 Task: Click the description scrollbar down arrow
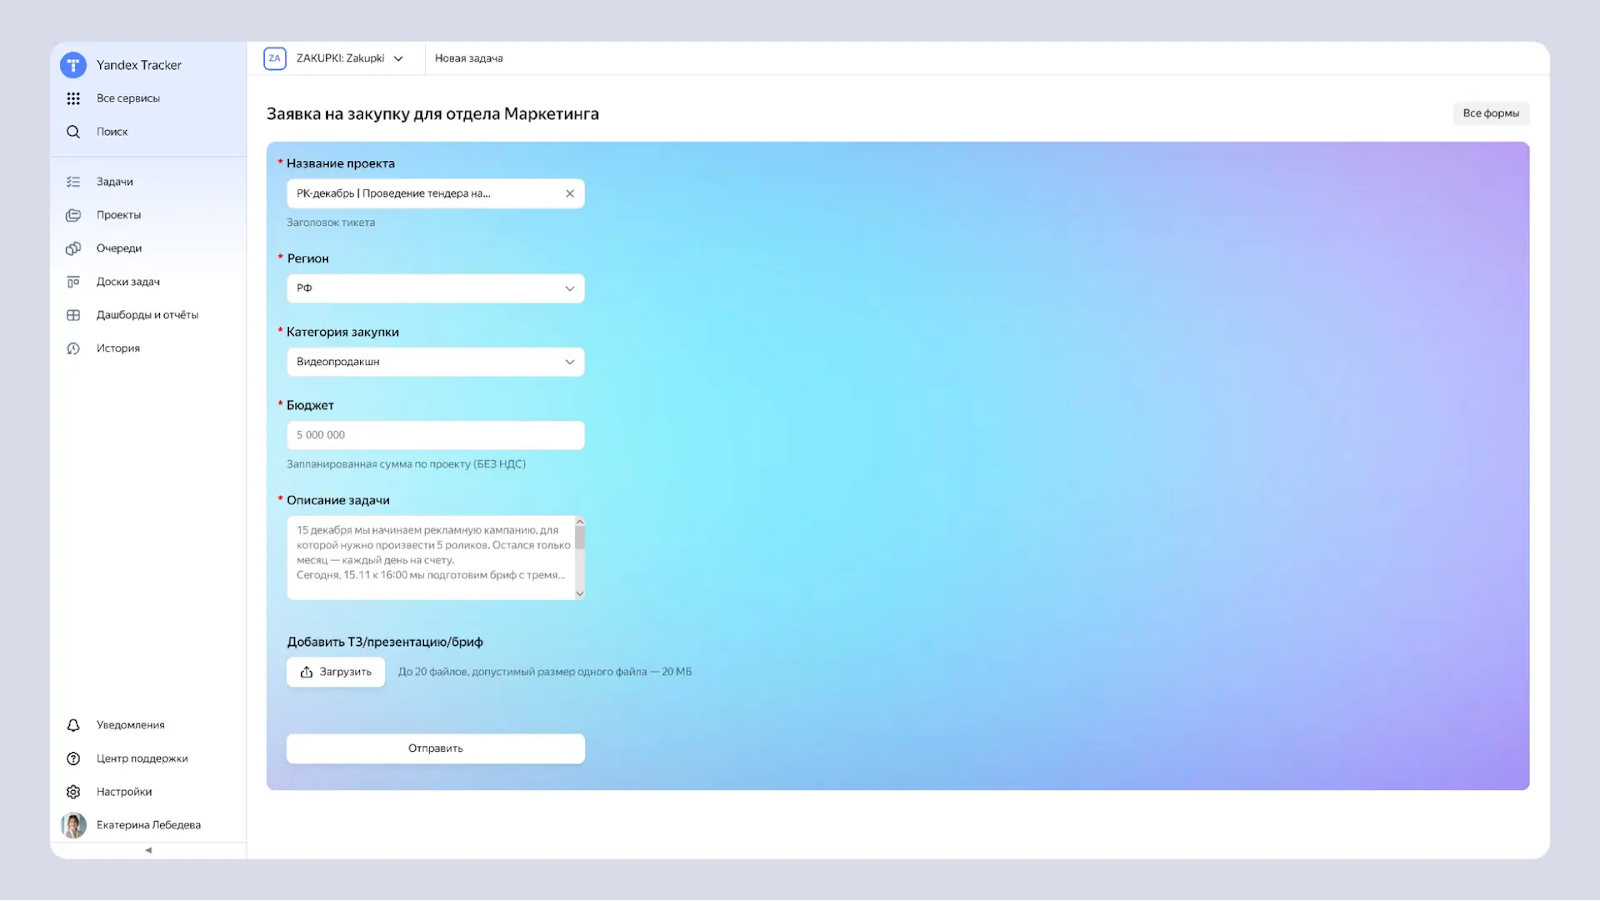[580, 594]
